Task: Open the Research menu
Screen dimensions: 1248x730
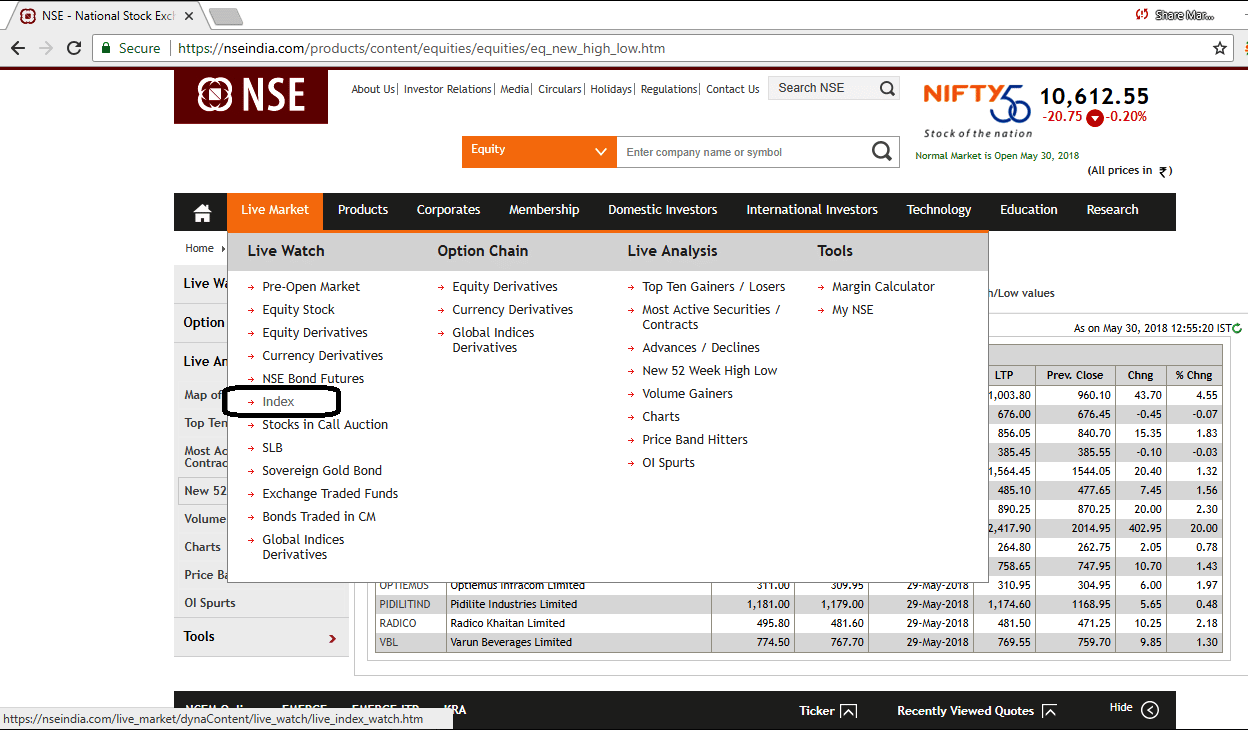Action: [1113, 210]
